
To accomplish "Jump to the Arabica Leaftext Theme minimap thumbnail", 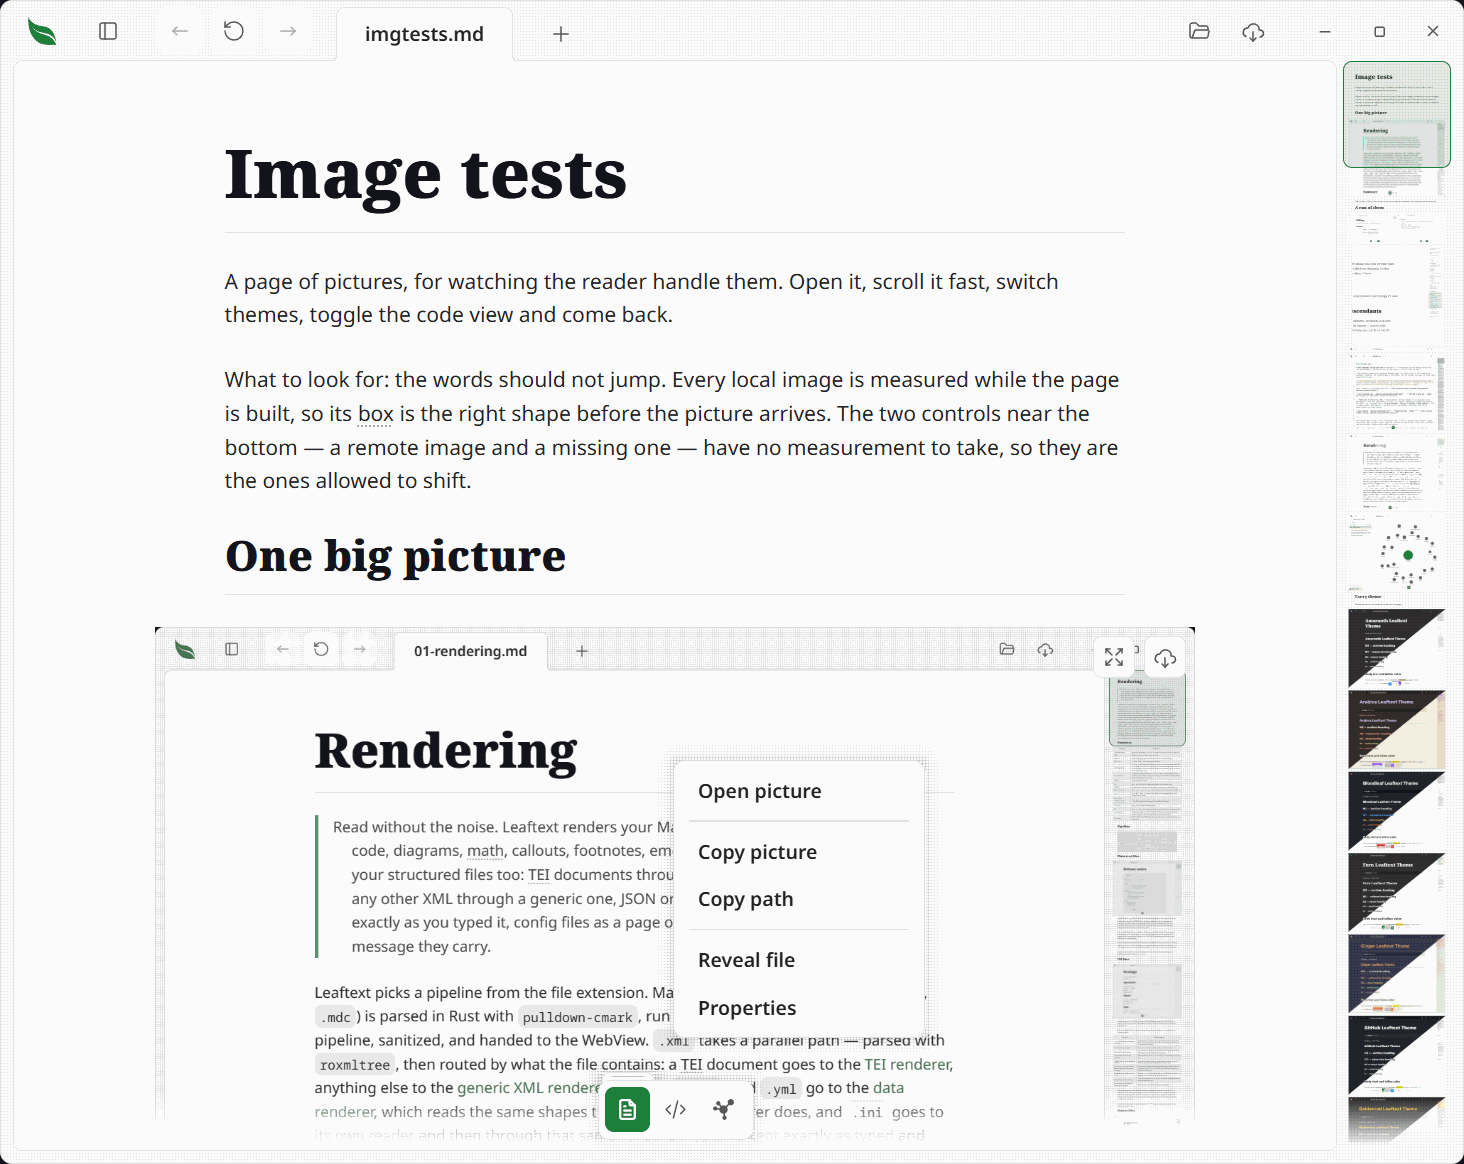I will 1396,729.
